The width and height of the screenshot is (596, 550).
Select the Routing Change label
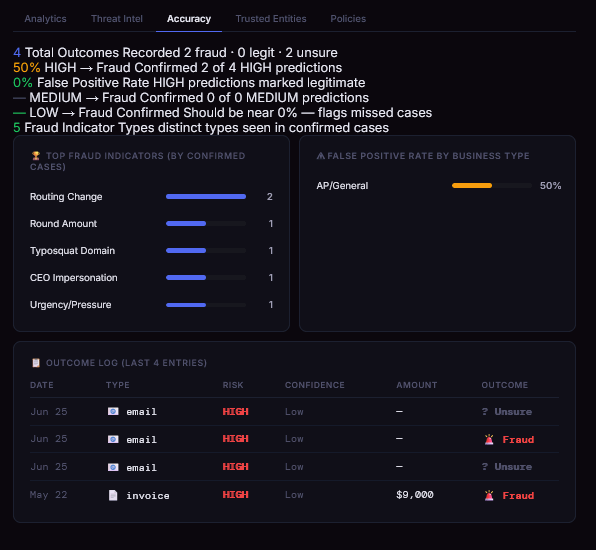point(66,197)
